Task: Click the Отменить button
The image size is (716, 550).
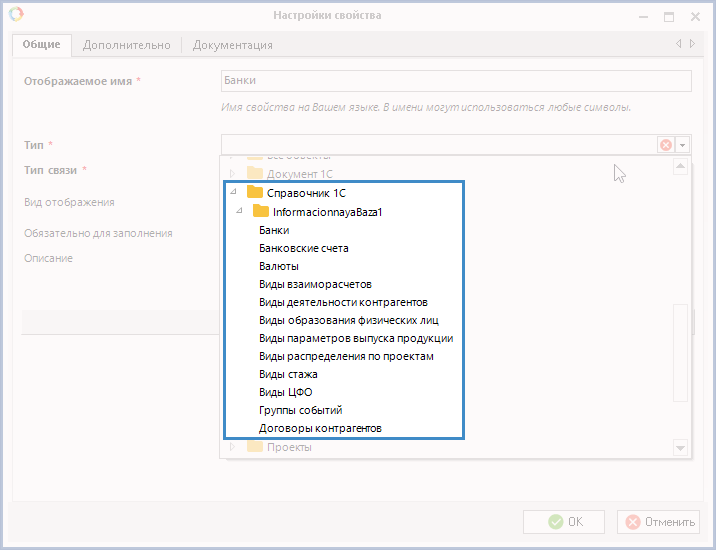Action: pos(658,522)
